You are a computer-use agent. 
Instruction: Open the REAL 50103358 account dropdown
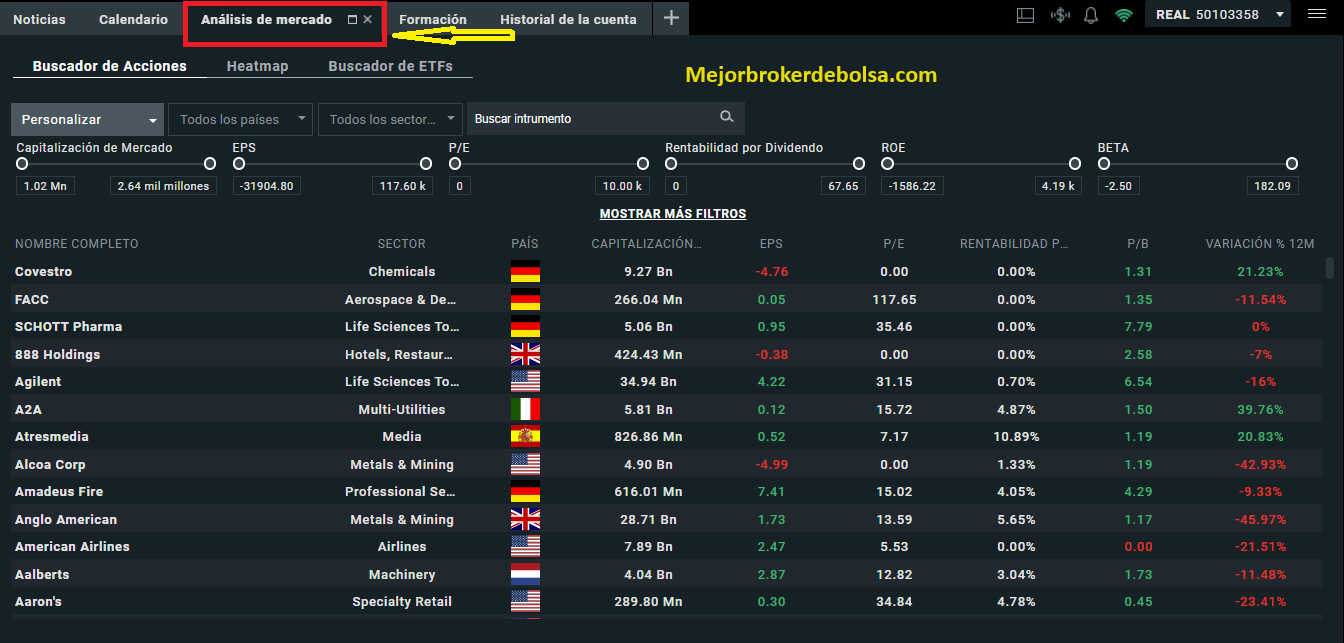coord(1220,15)
